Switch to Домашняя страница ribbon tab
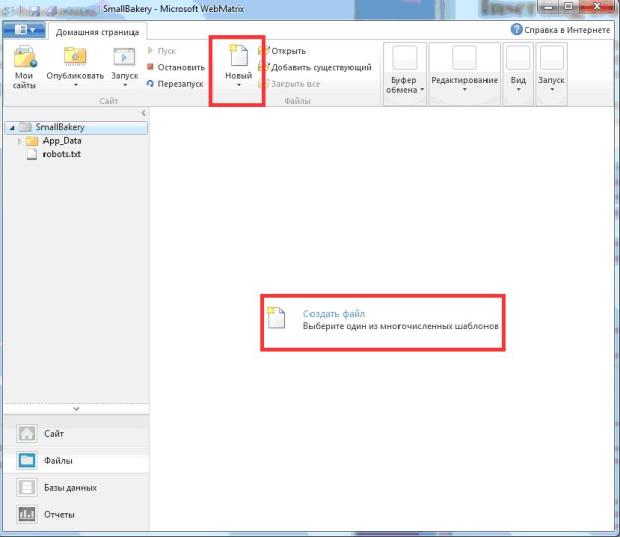Viewport: 620px width, 537px height. click(x=97, y=32)
